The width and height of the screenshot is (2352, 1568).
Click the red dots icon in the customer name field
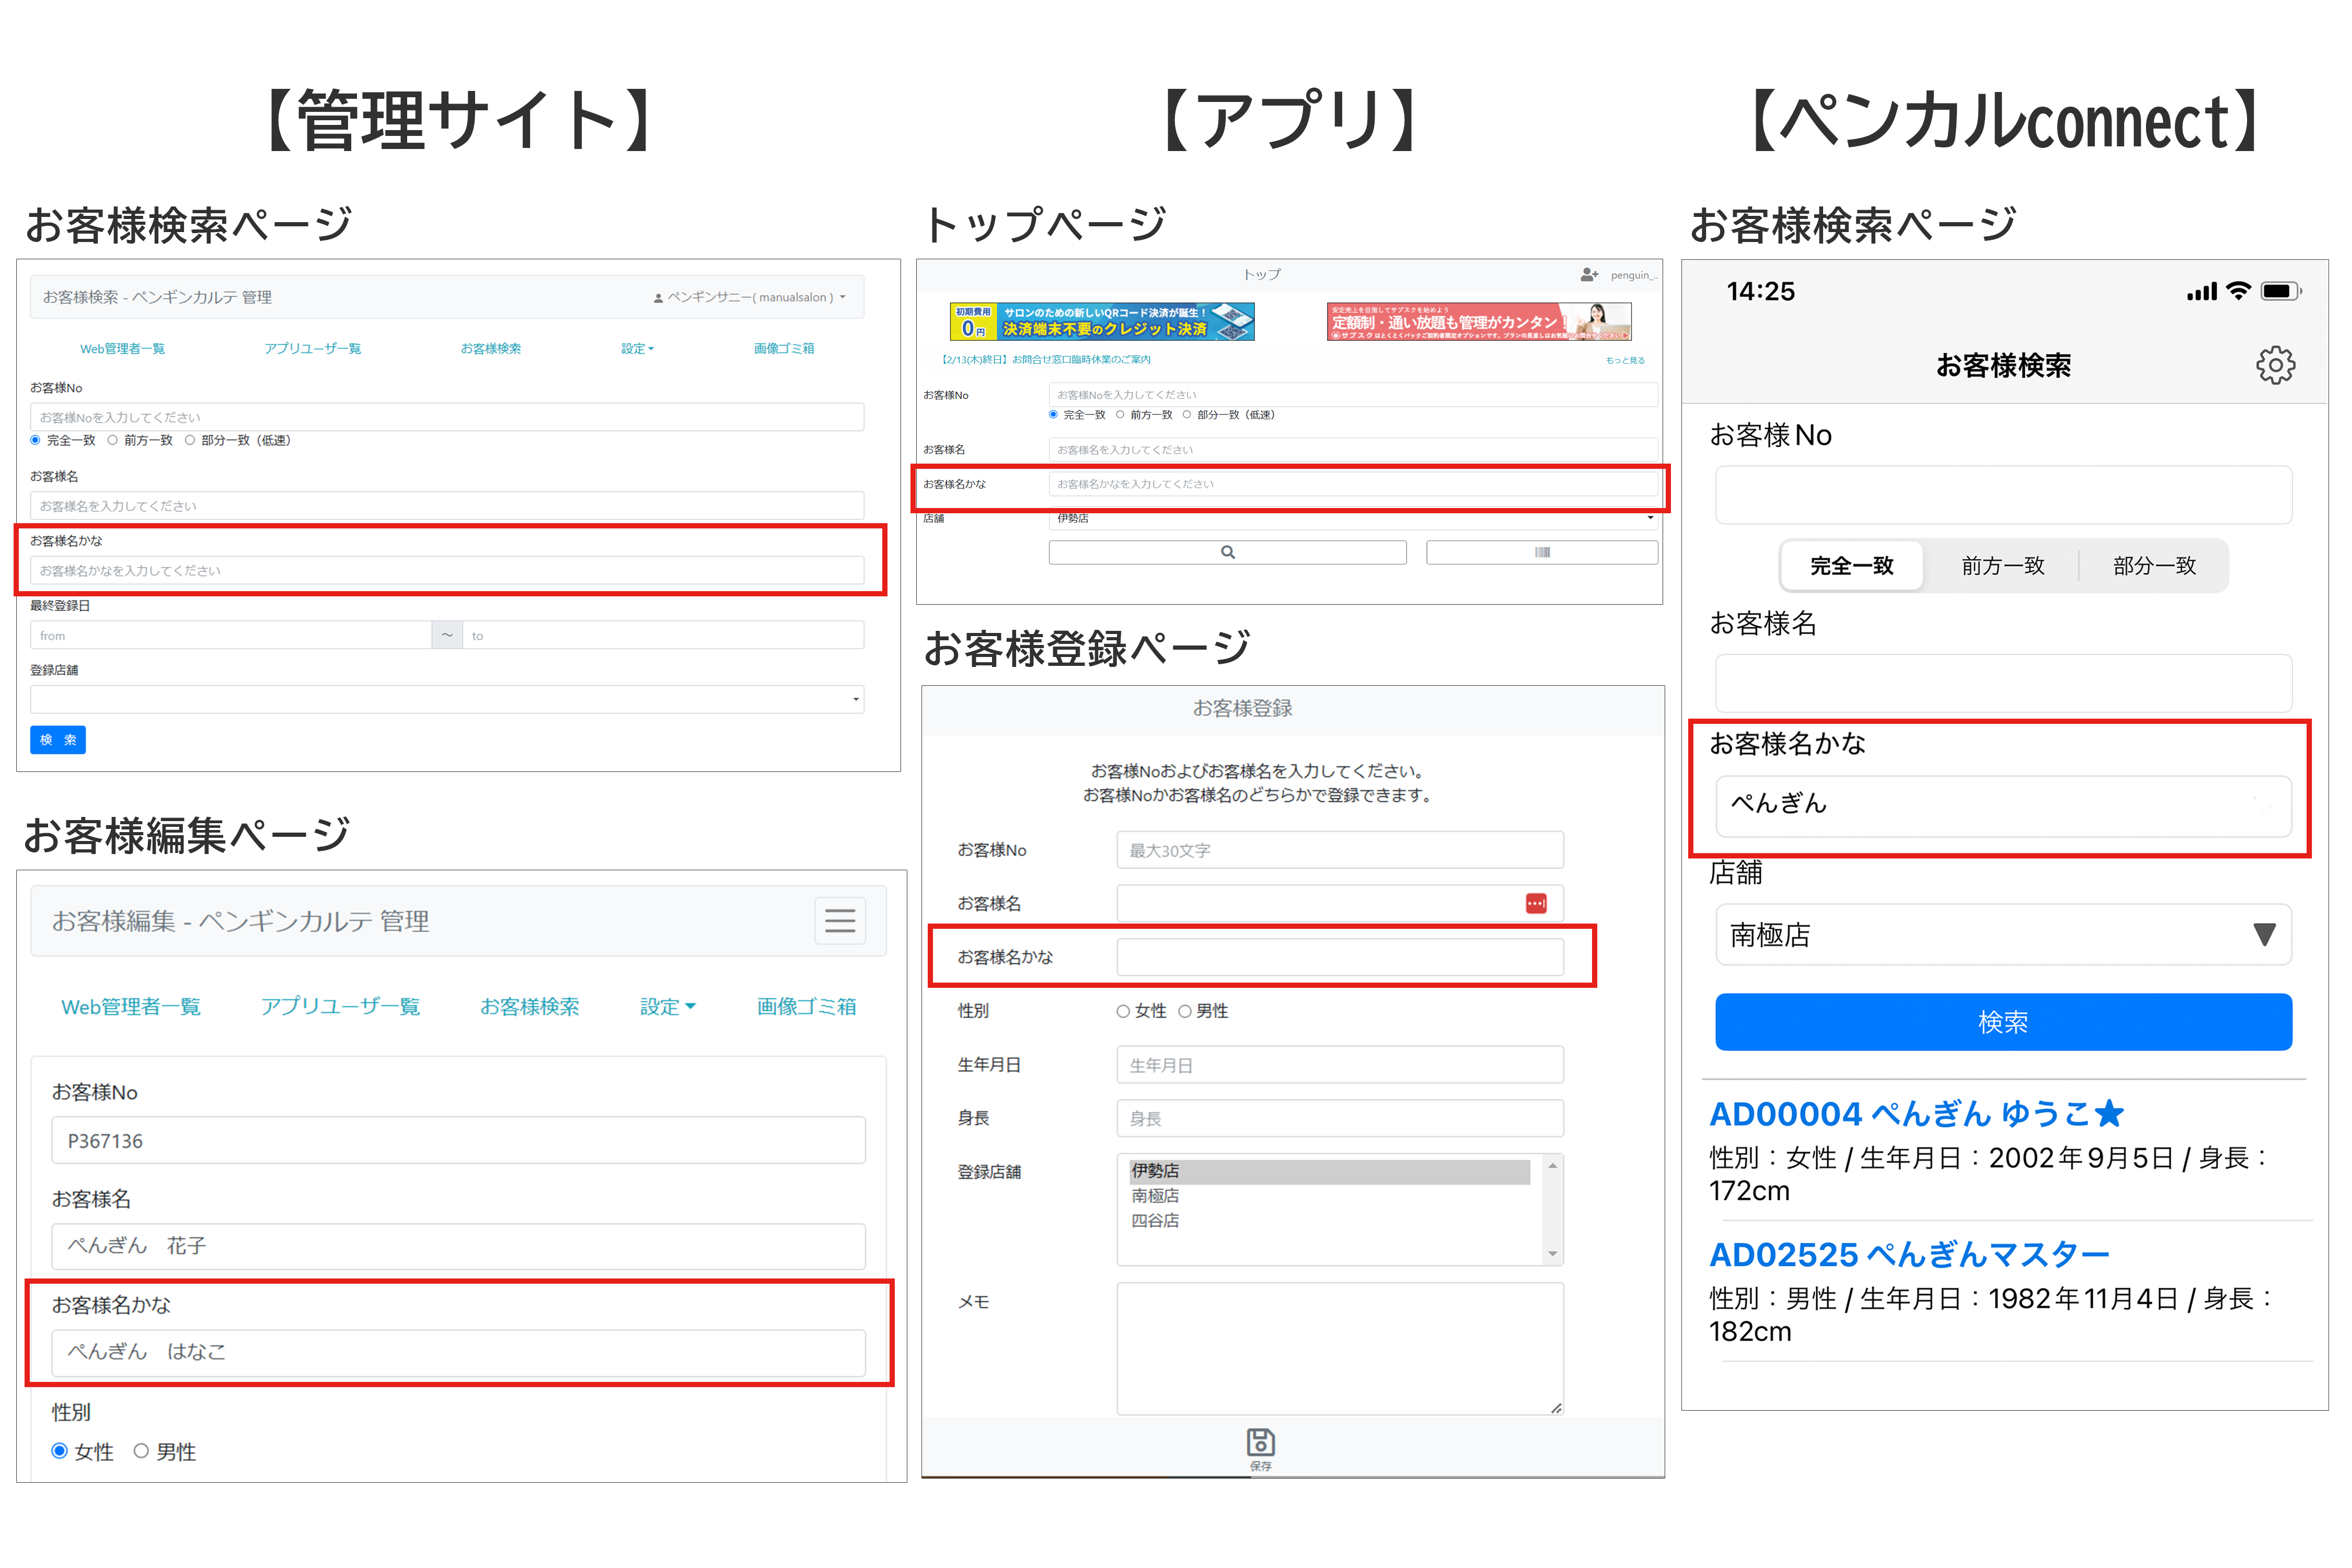point(1535,903)
